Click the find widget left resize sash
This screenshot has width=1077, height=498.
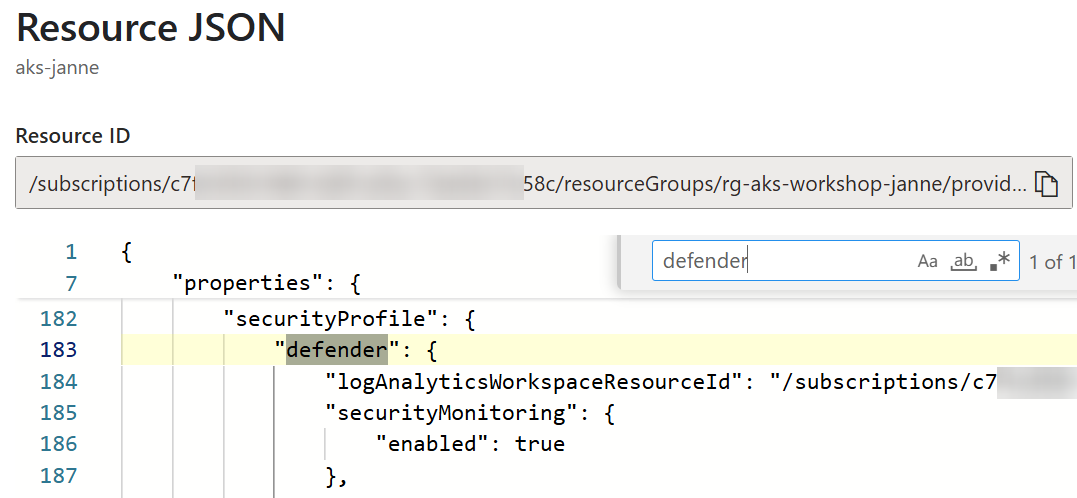620,262
